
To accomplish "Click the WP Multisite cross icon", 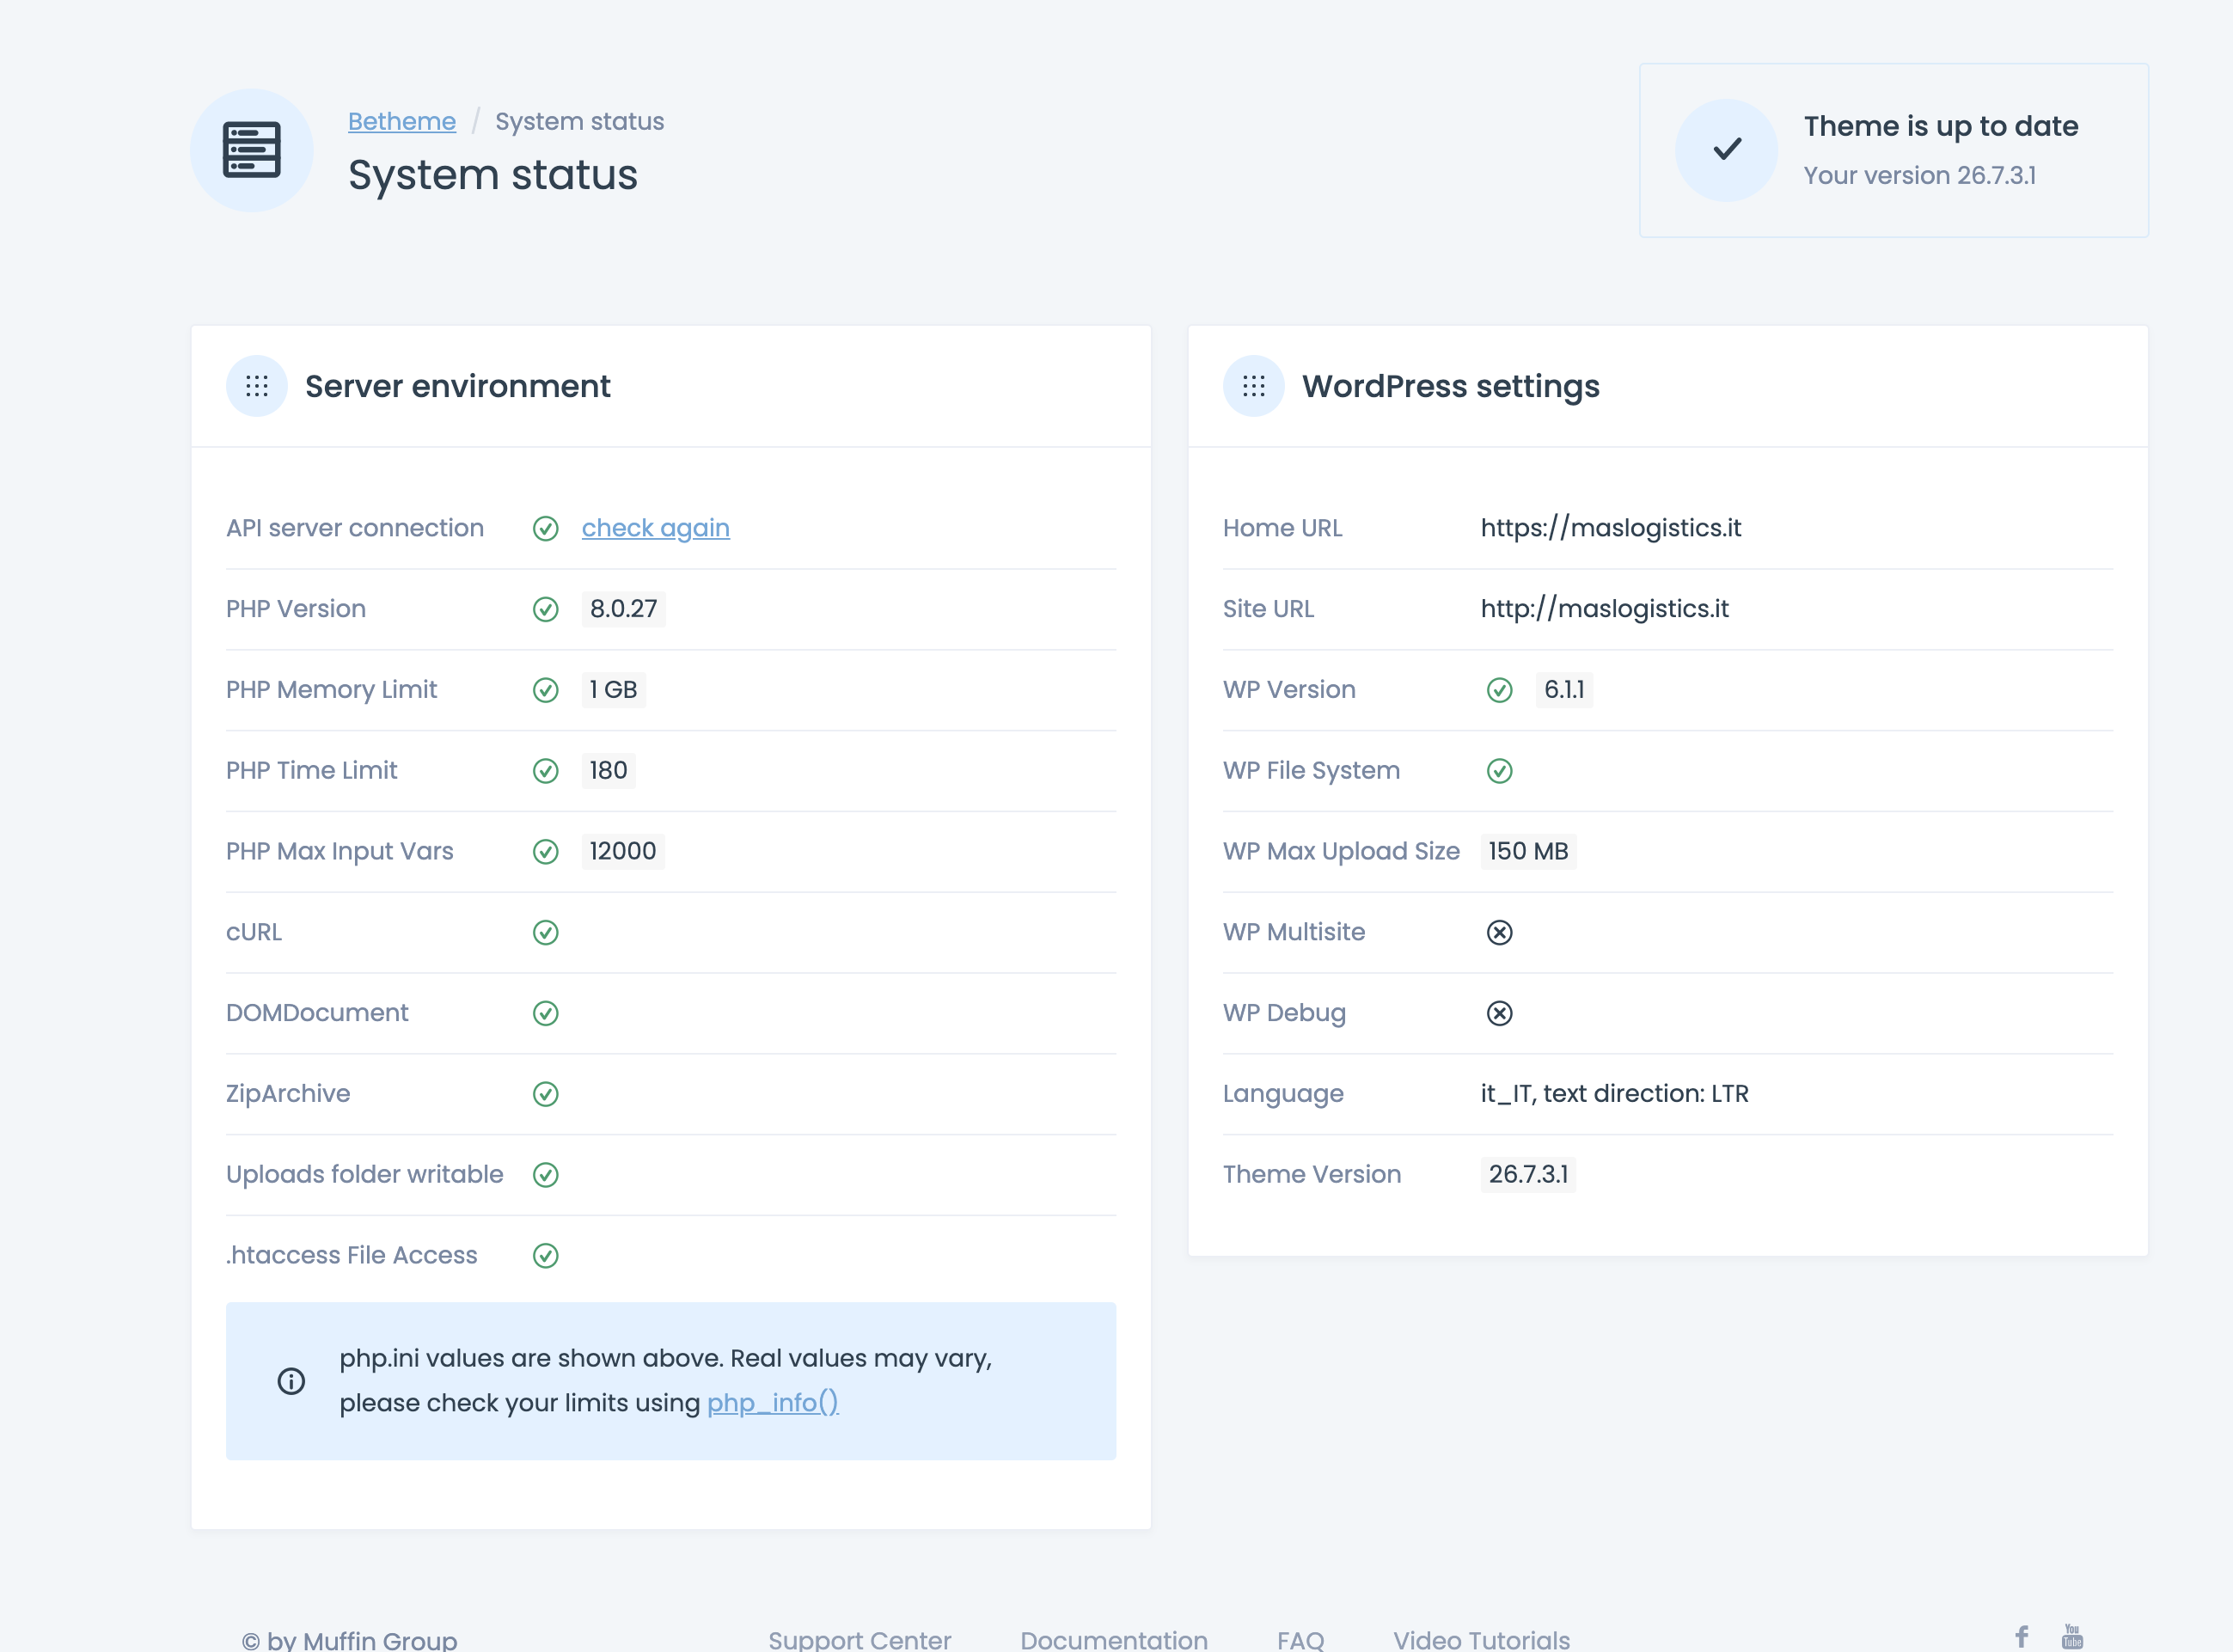I will [1499, 932].
